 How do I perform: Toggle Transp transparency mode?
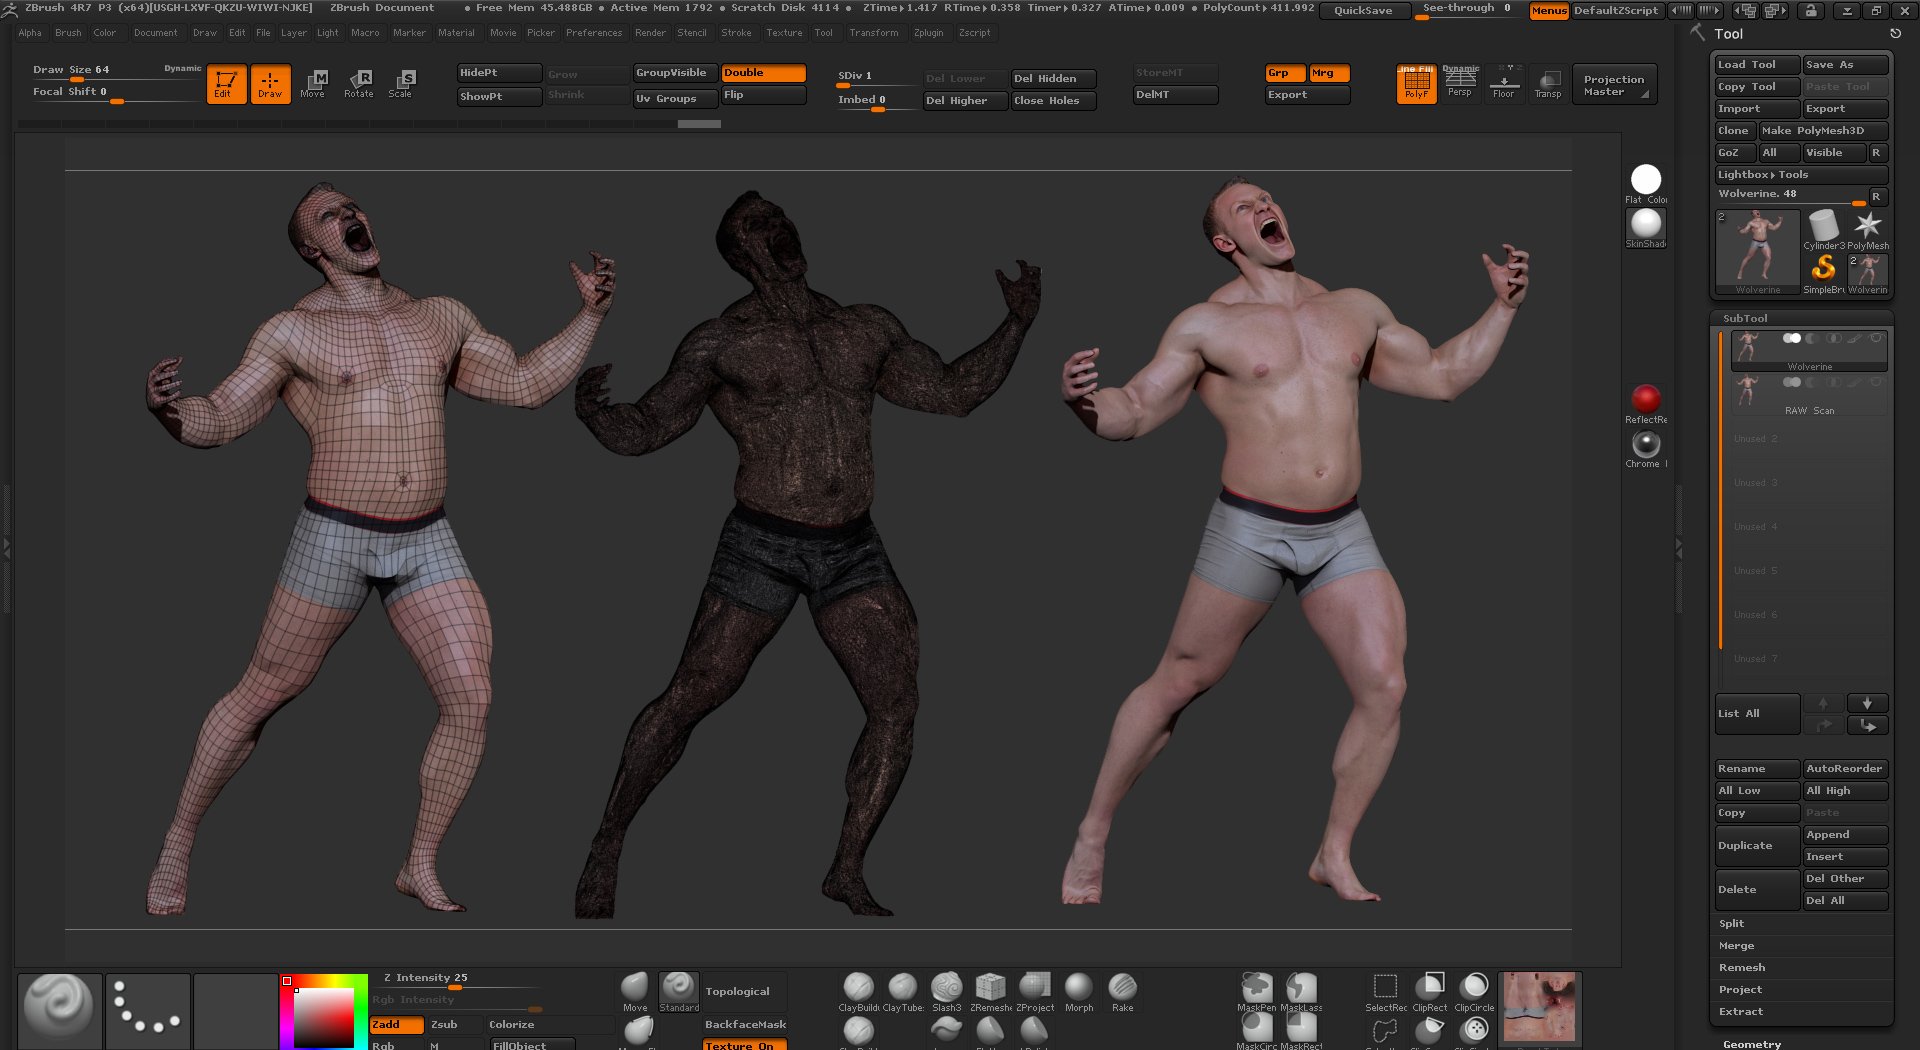point(1548,84)
